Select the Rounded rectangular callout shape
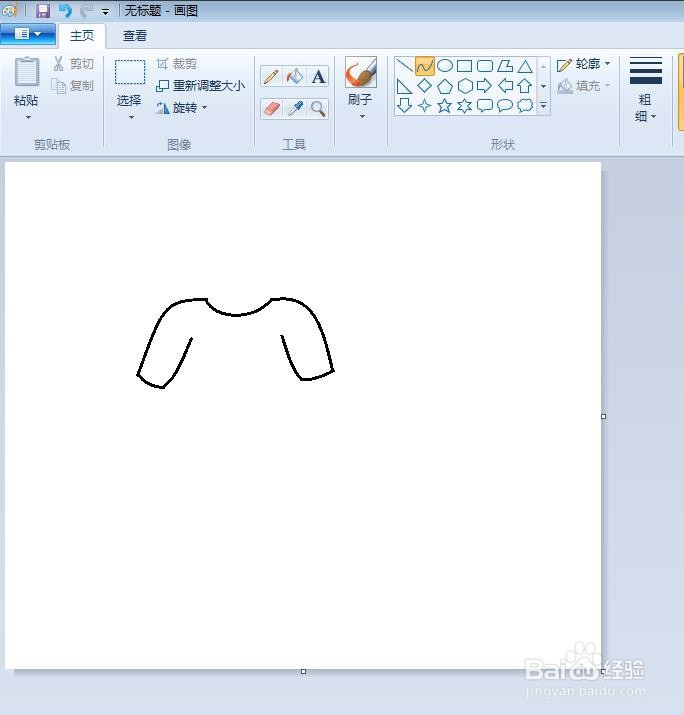Viewport: 684px width, 715px height. click(485, 106)
